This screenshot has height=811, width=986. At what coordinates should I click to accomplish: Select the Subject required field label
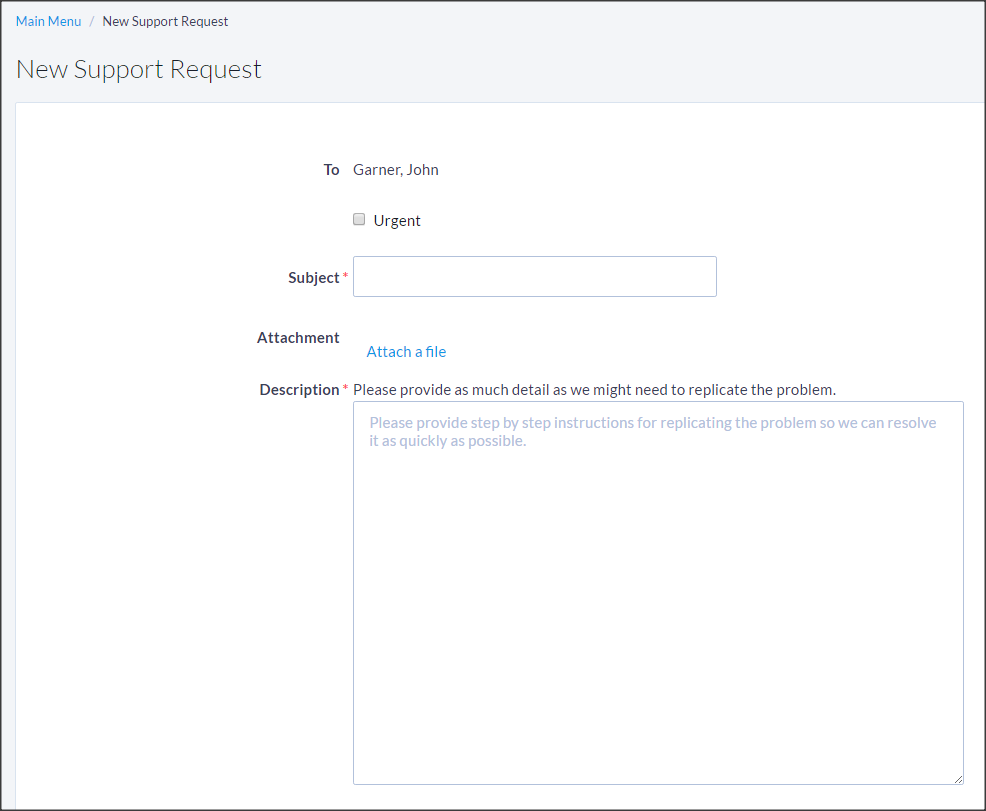coord(314,277)
